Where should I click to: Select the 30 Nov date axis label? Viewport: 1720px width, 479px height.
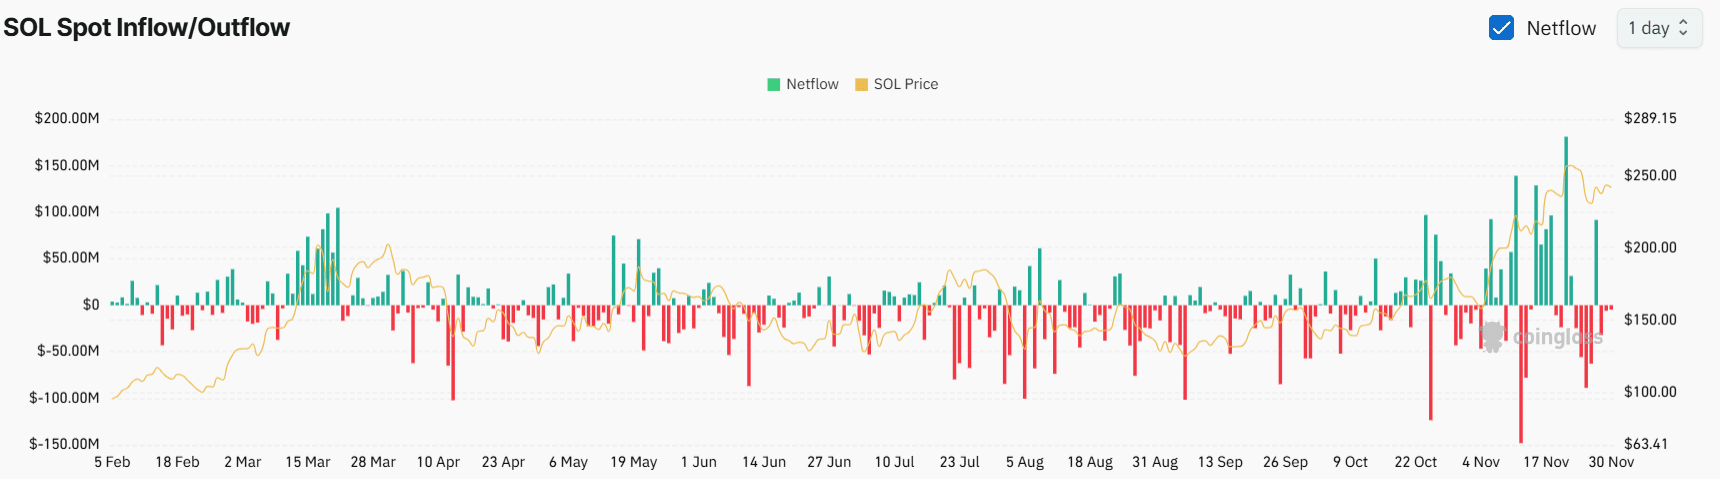1611,462
